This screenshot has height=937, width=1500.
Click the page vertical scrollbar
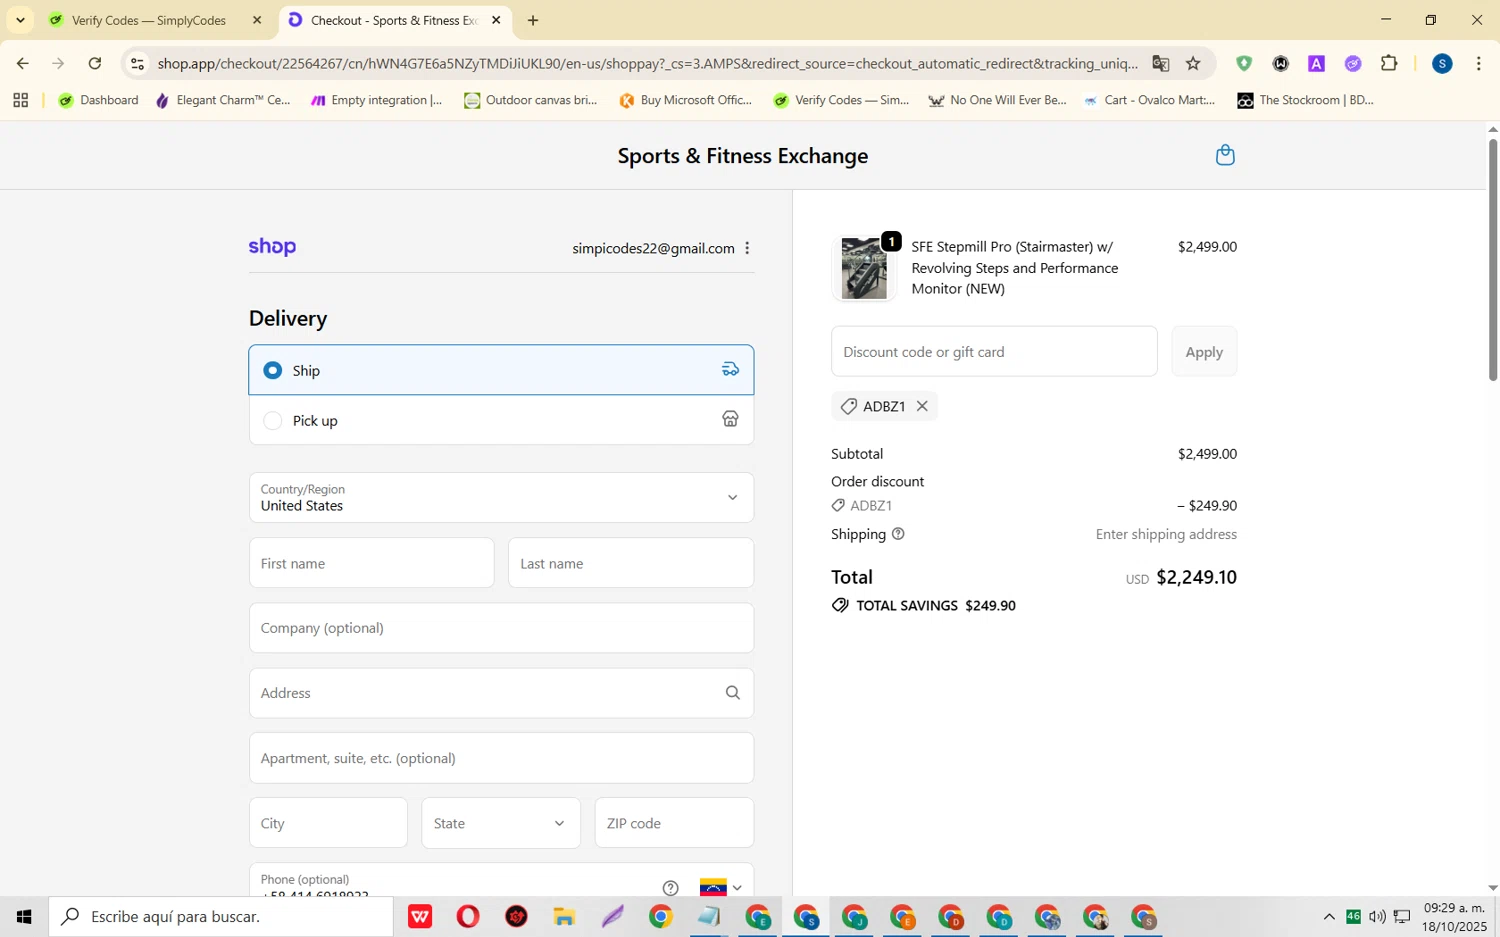tap(1493, 260)
